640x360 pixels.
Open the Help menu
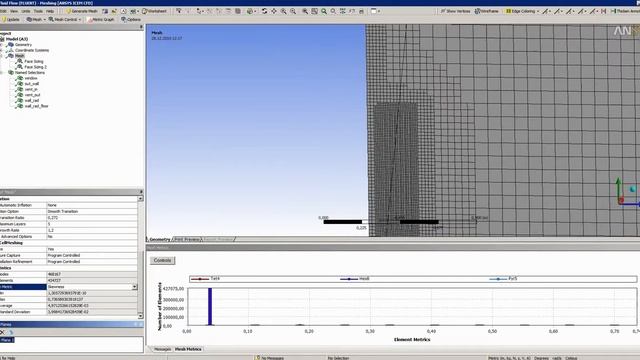(50, 11)
